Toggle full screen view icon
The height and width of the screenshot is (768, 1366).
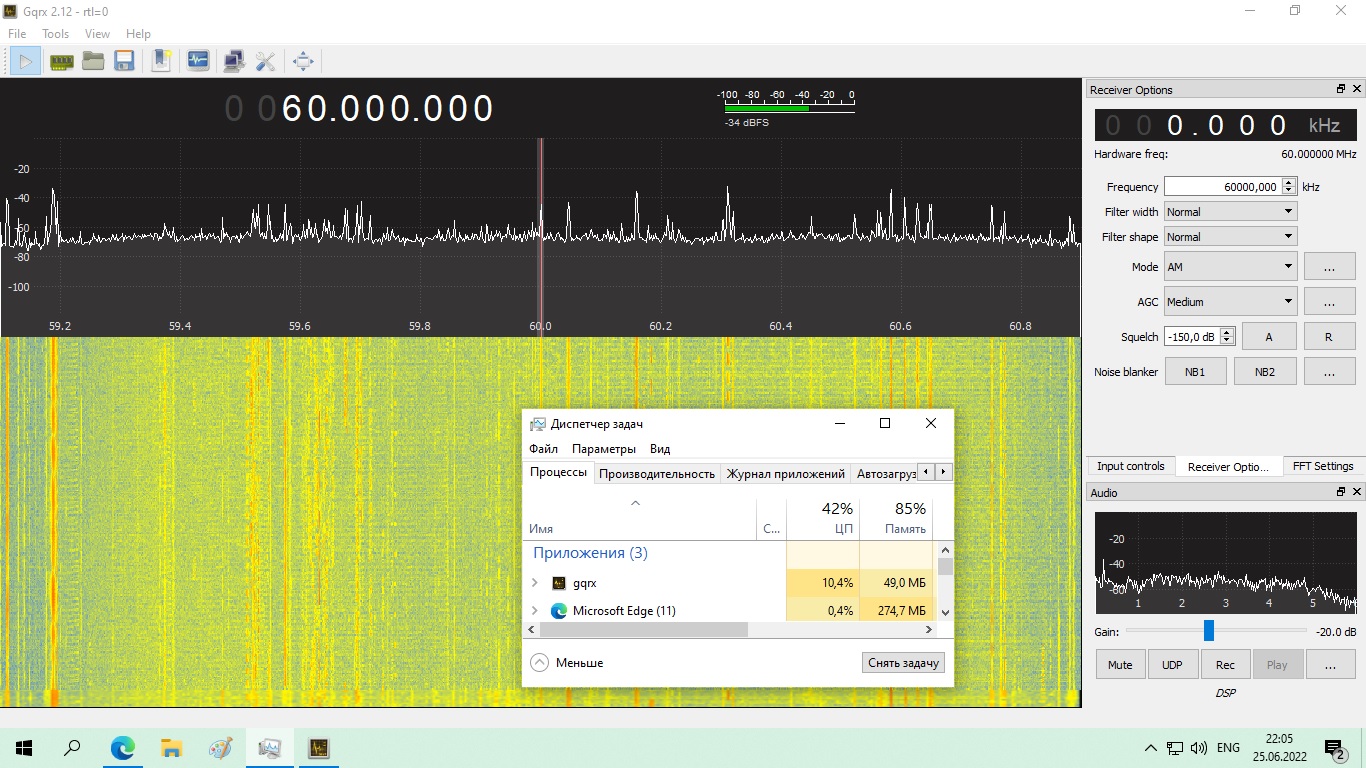[x=303, y=61]
